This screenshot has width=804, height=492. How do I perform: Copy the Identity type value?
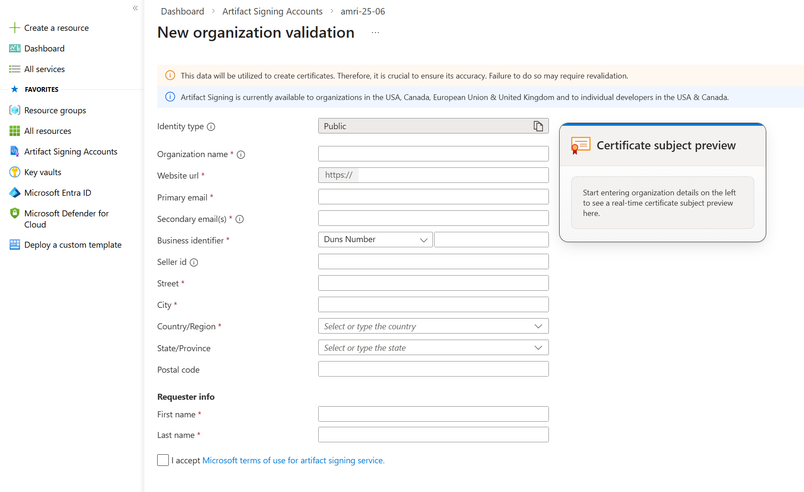pos(538,127)
